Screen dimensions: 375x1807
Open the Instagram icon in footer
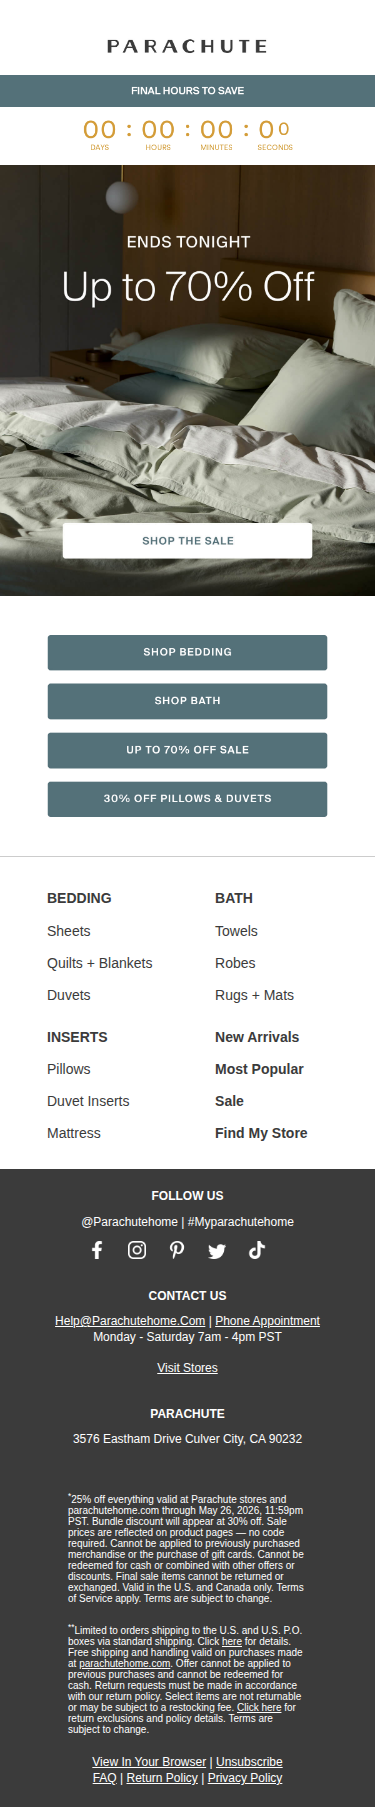point(137,1250)
